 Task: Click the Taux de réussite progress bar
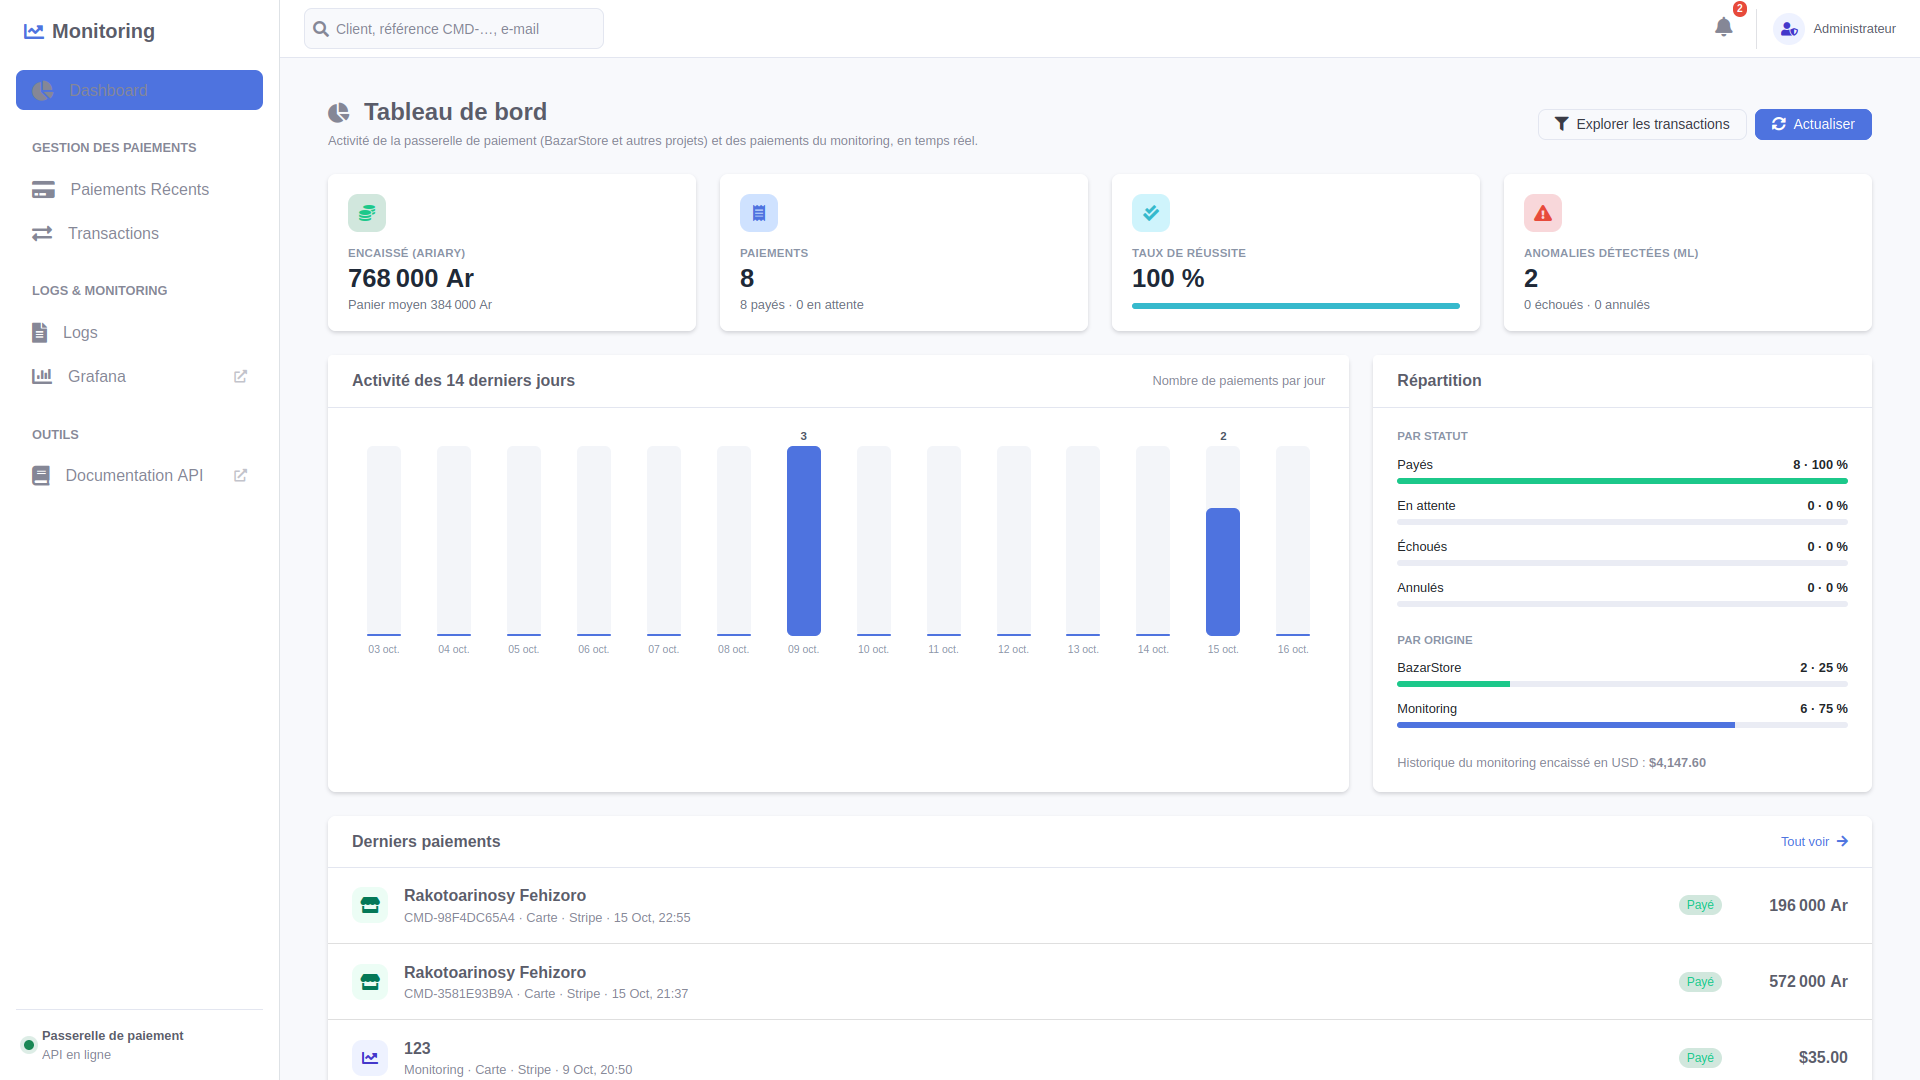[1296, 306]
